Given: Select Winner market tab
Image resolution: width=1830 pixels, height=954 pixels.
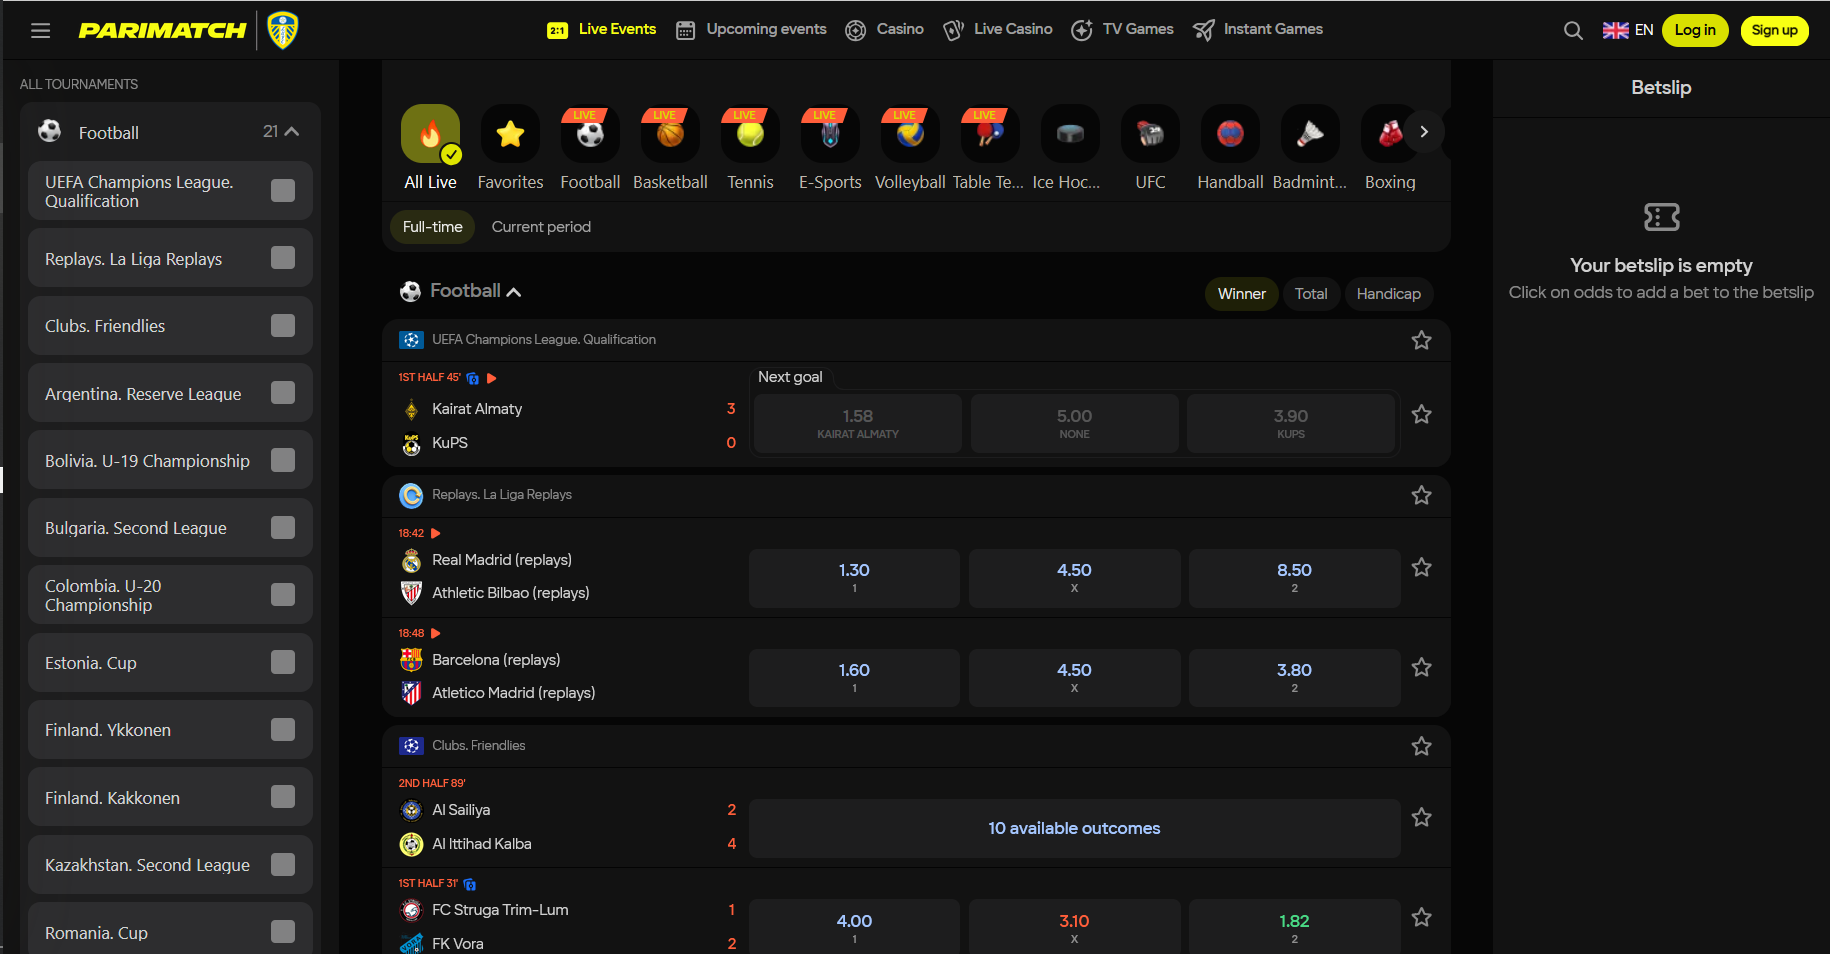Looking at the screenshot, I should (x=1241, y=294).
